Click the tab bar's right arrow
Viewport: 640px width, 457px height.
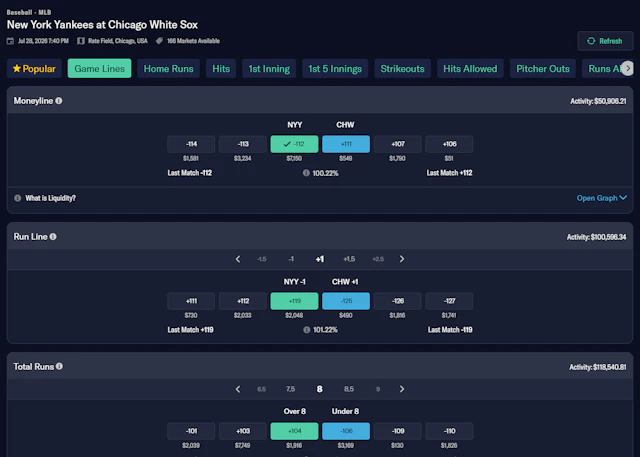point(628,68)
